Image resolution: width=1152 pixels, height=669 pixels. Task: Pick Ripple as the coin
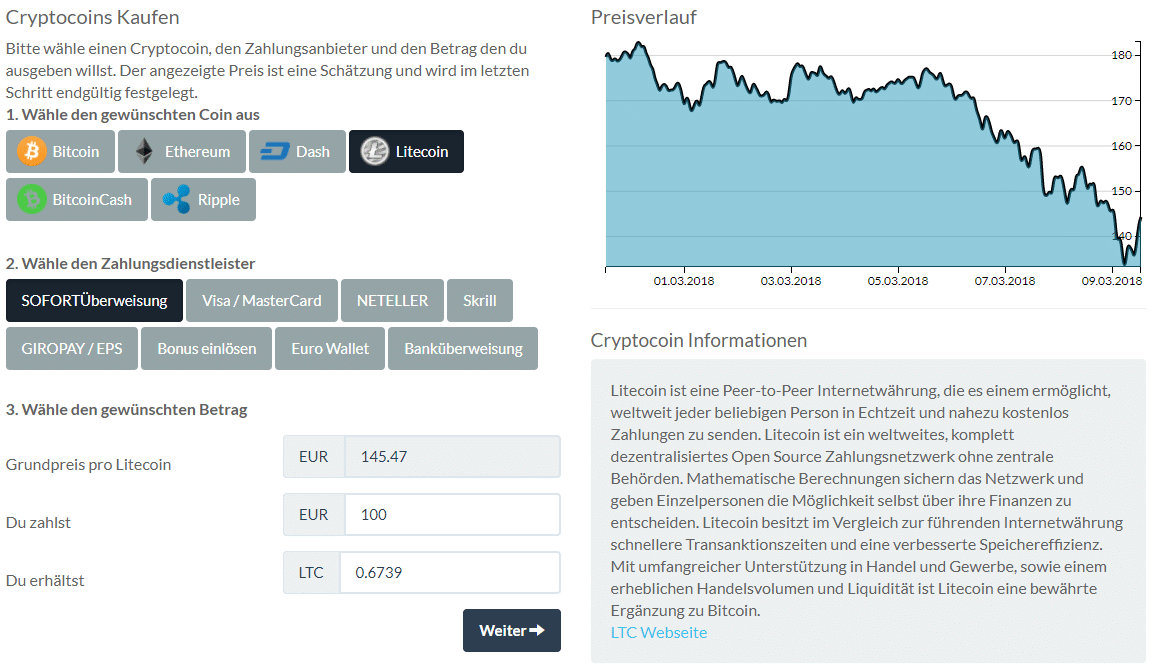point(204,199)
